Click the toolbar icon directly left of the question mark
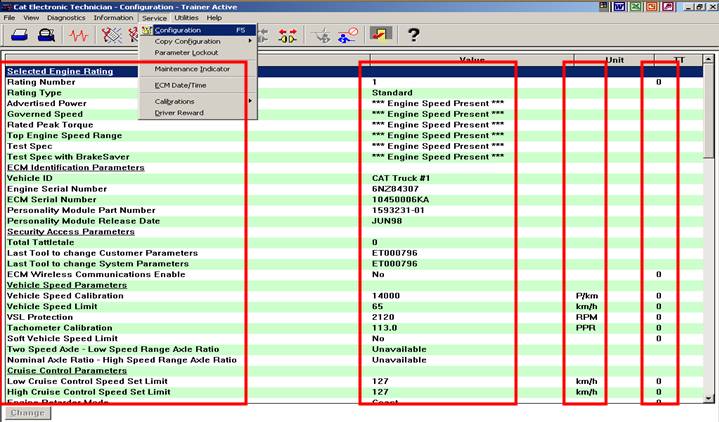This screenshot has height=422, width=719. coord(380,36)
